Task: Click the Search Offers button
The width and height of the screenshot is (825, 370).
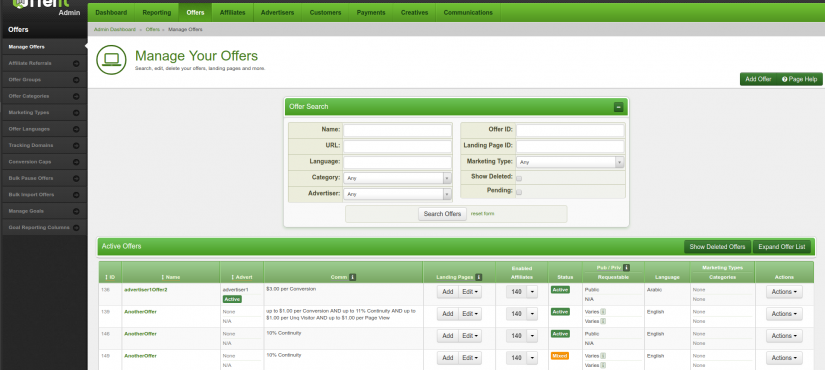Action: [x=442, y=214]
